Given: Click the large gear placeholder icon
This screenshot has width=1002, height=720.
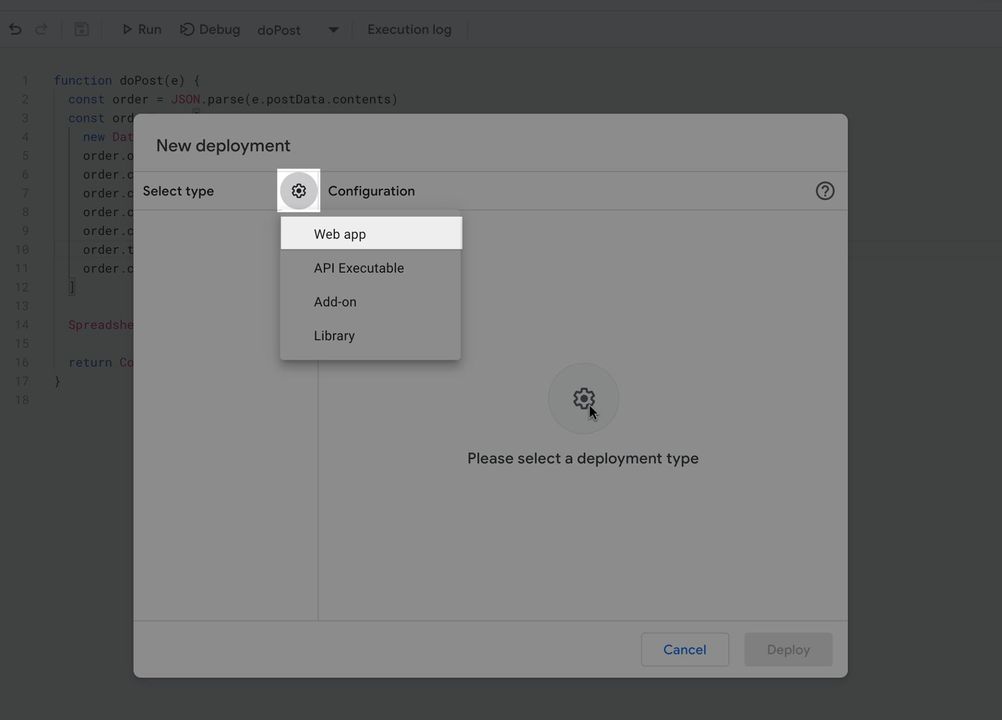Looking at the screenshot, I should pyautogui.click(x=583, y=397).
